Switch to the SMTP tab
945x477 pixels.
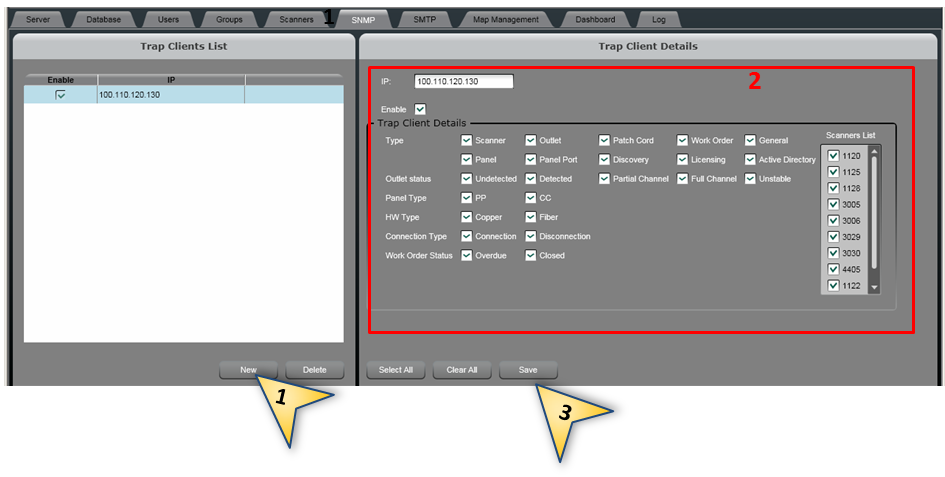coord(424,19)
